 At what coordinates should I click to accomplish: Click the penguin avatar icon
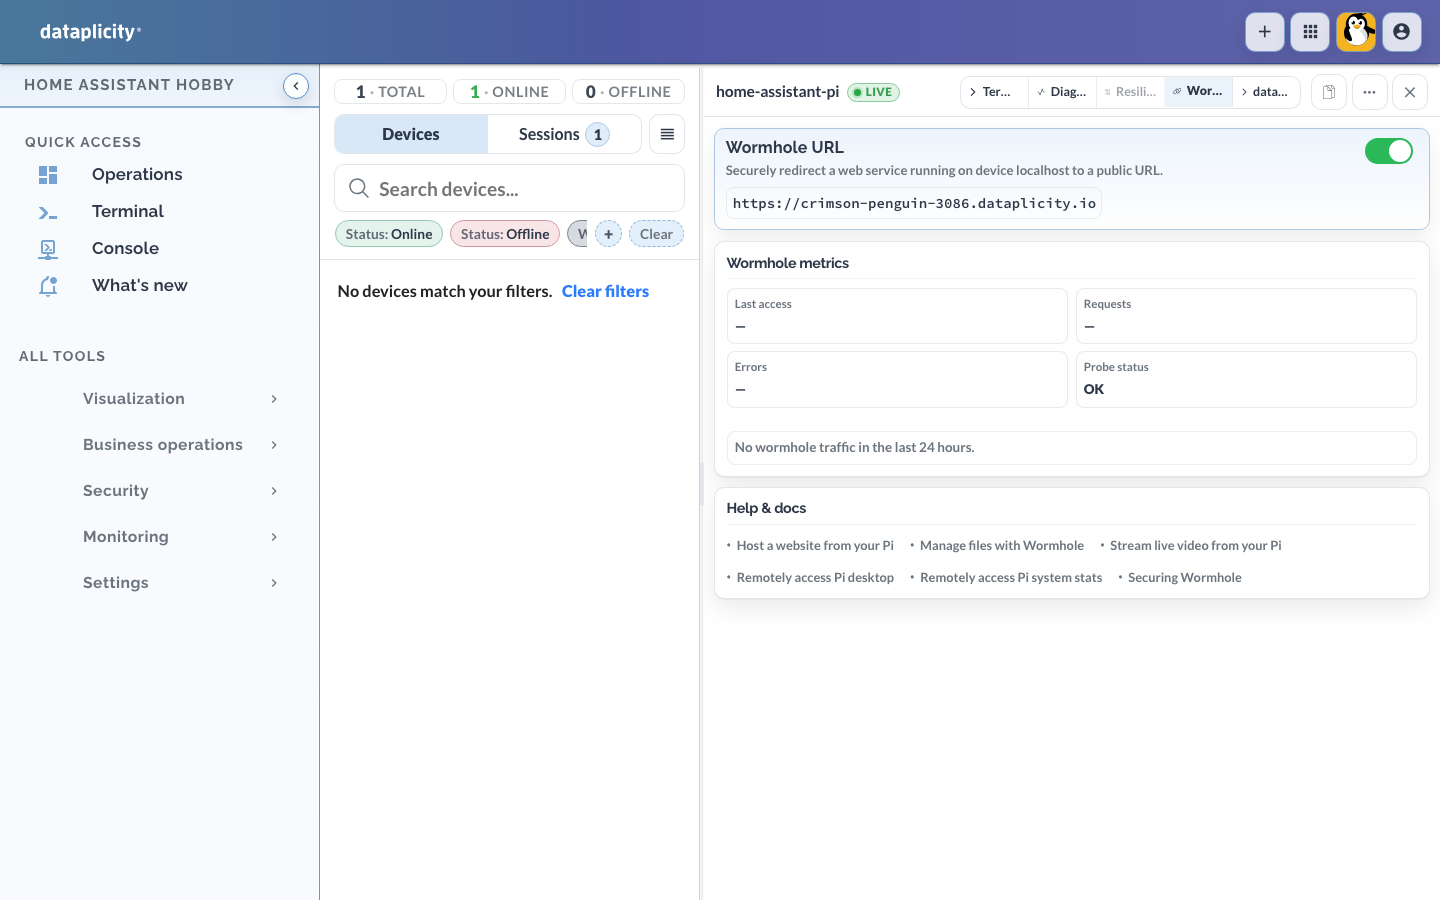(x=1356, y=32)
